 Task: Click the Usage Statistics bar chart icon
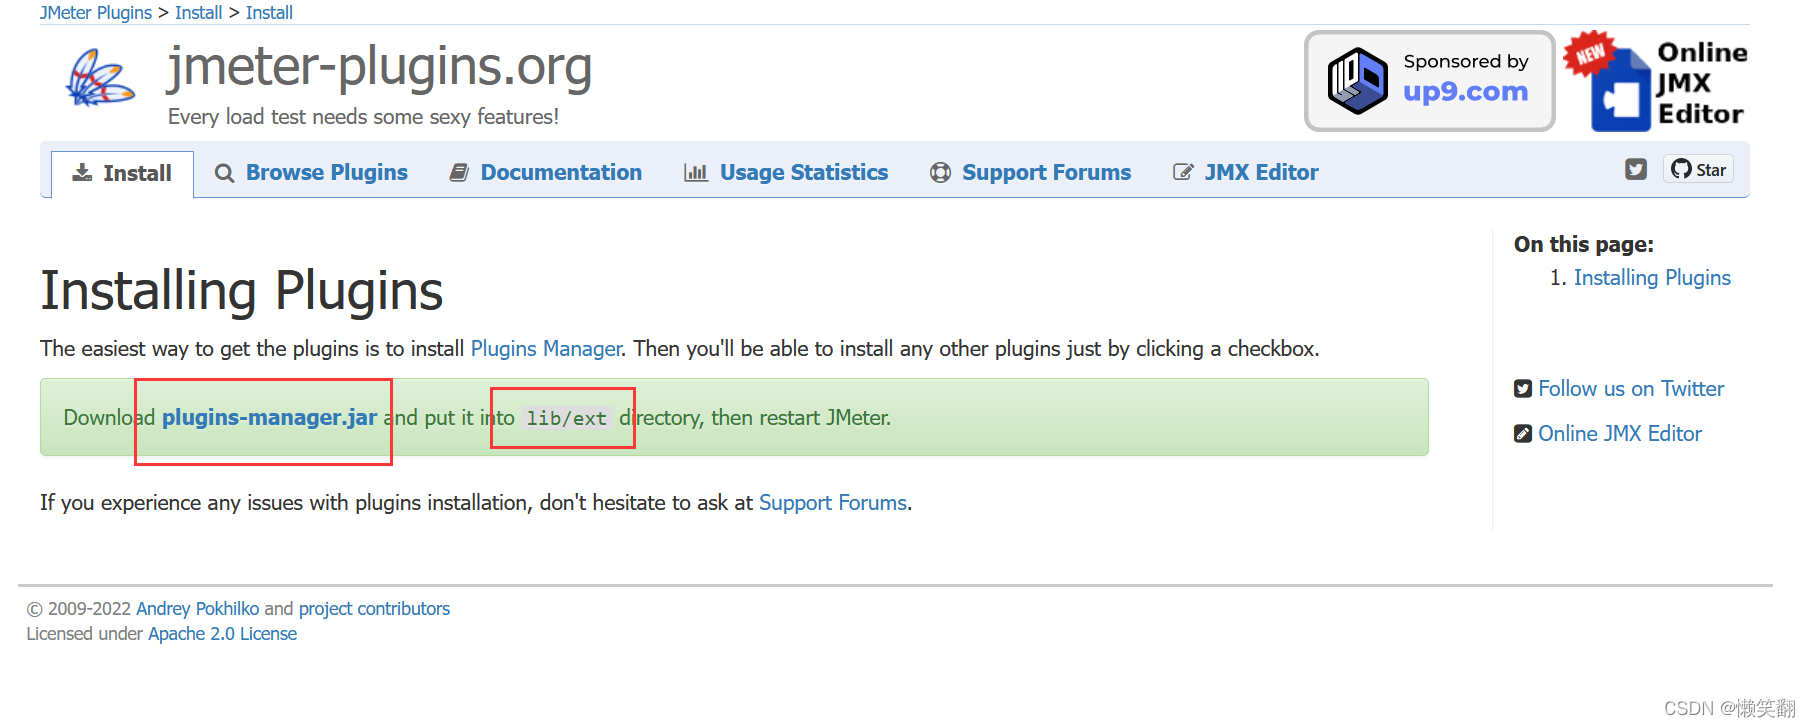[x=695, y=173]
